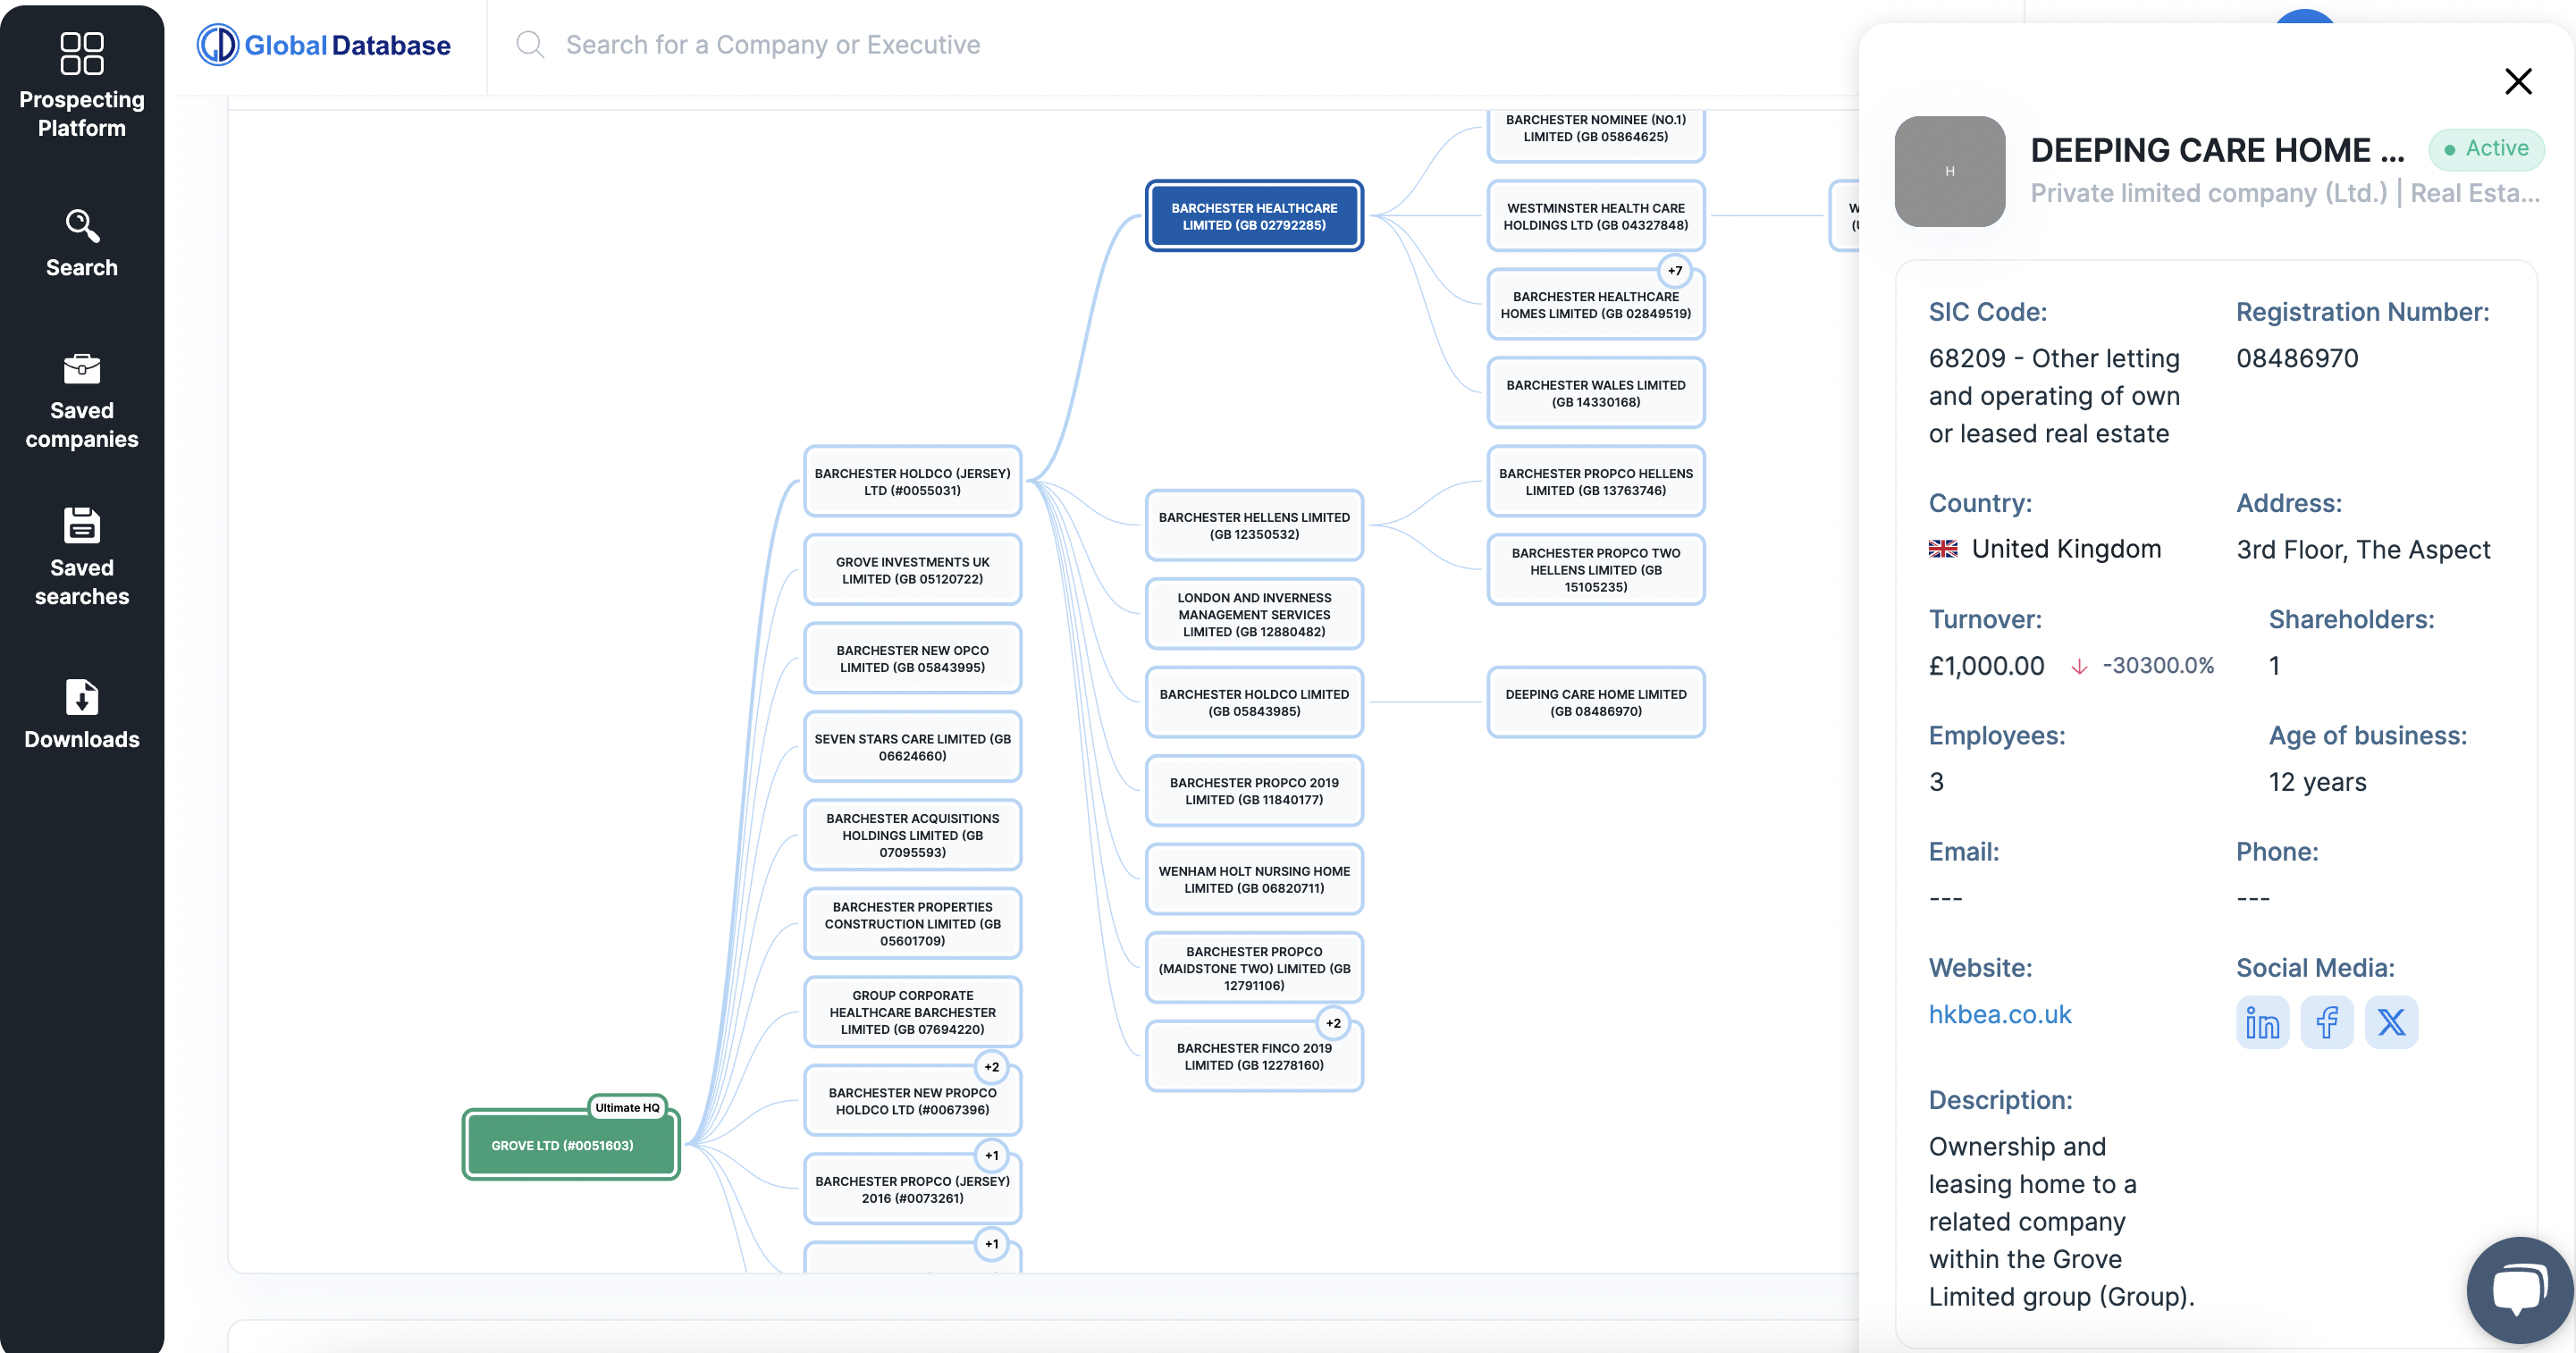This screenshot has height=1353, width=2576.
Task: Open the Prospecting Platform grid icon
Action: coord(82,53)
